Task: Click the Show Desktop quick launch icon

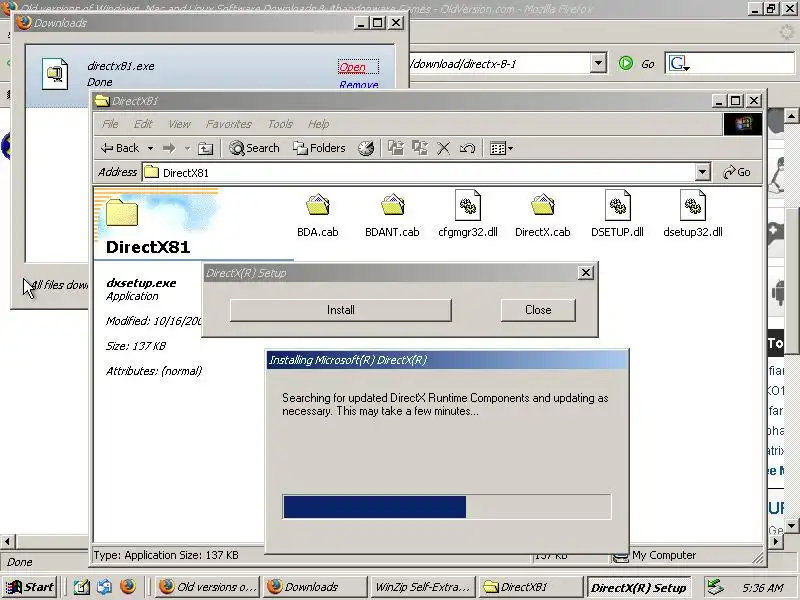Action: [82, 587]
